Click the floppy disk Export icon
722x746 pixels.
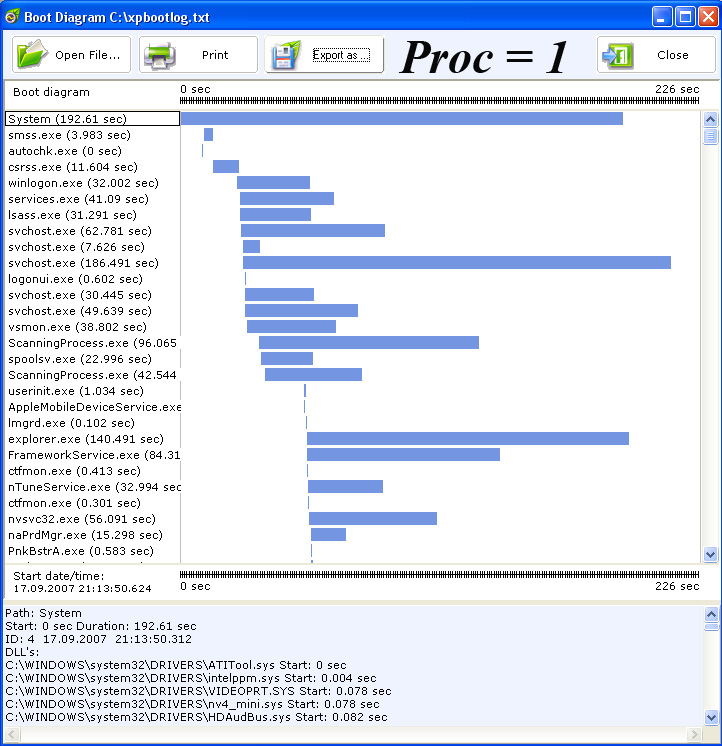click(286, 55)
